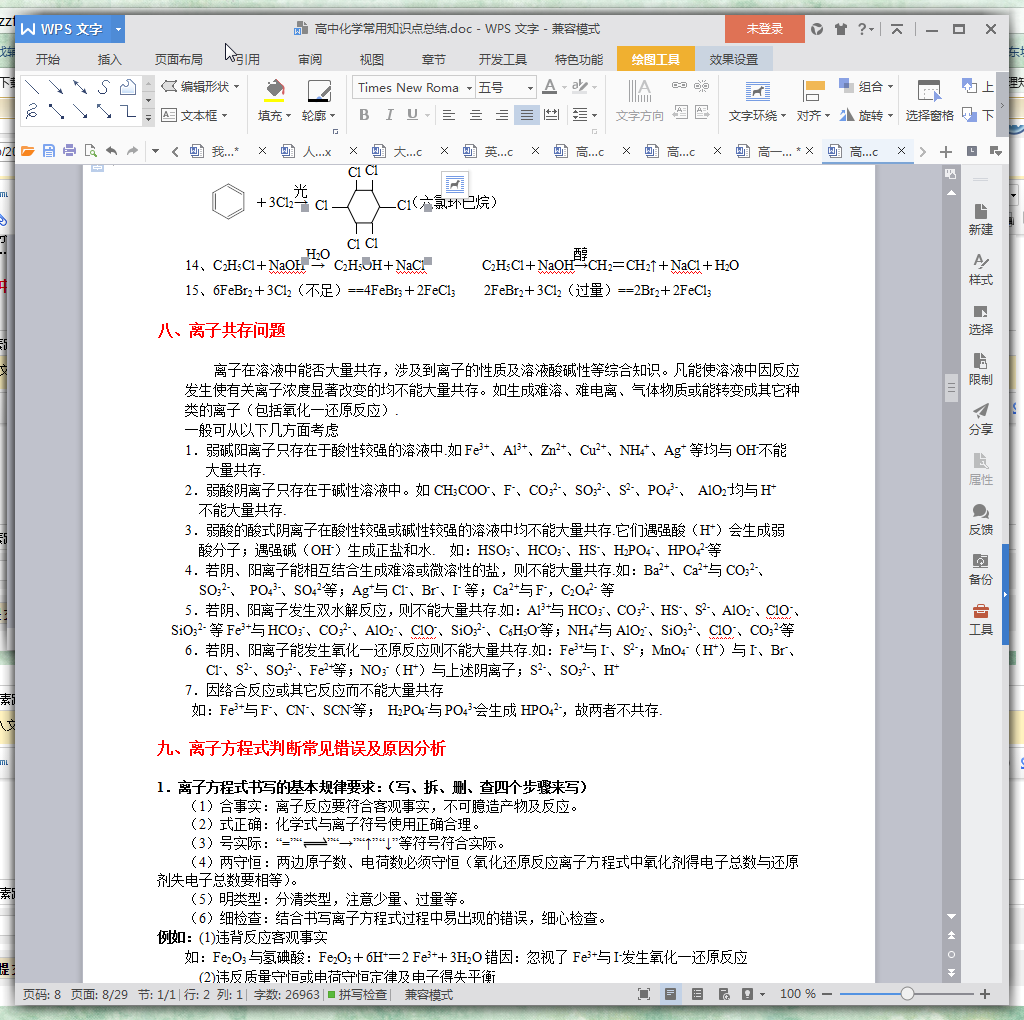Click the 未登录 login button
Screen dimensions: 1024x1020
[x=764, y=29]
